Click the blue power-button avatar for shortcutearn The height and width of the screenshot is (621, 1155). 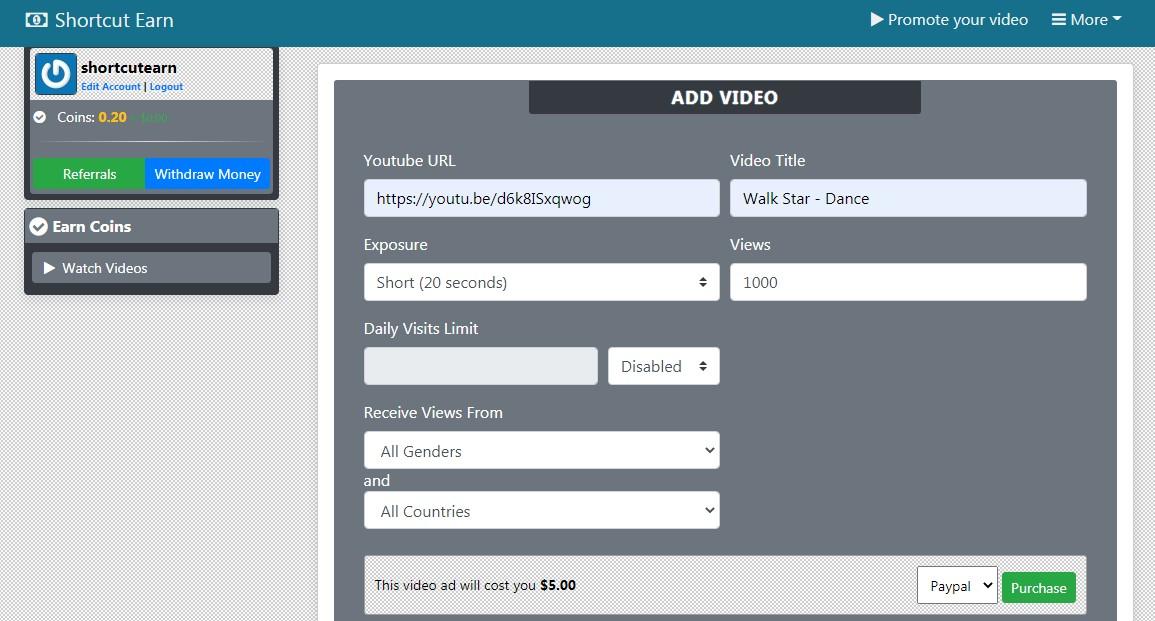(55, 73)
